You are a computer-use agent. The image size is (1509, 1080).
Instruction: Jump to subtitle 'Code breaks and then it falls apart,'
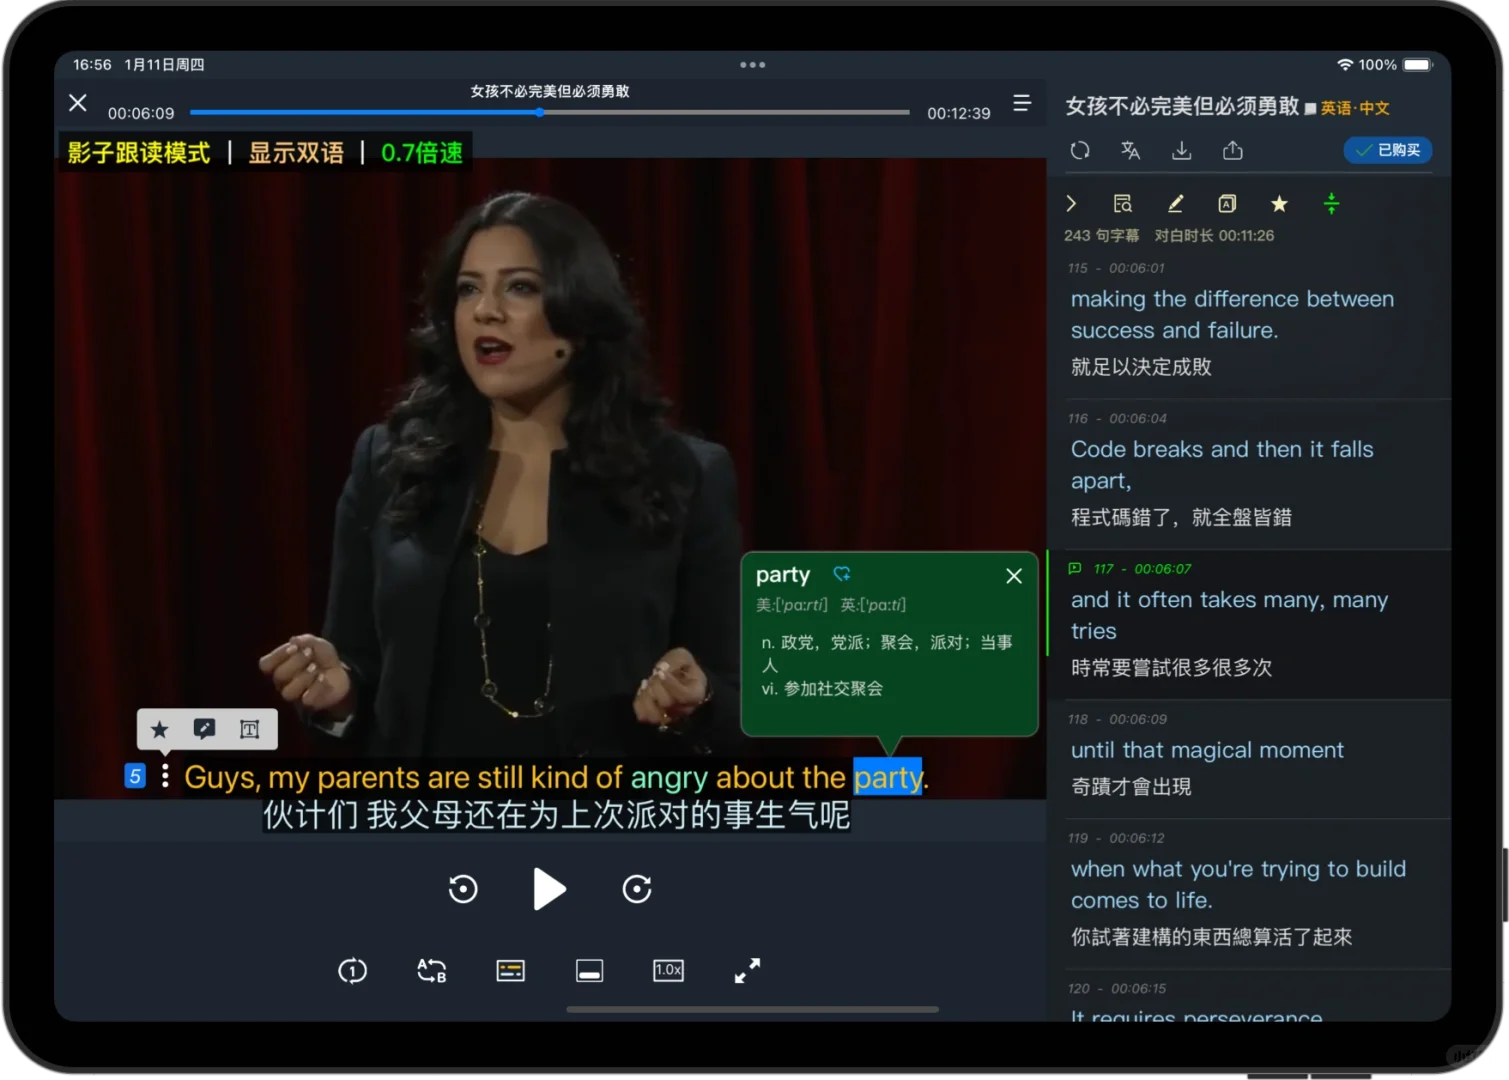pyautogui.click(x=1222, y=465)
